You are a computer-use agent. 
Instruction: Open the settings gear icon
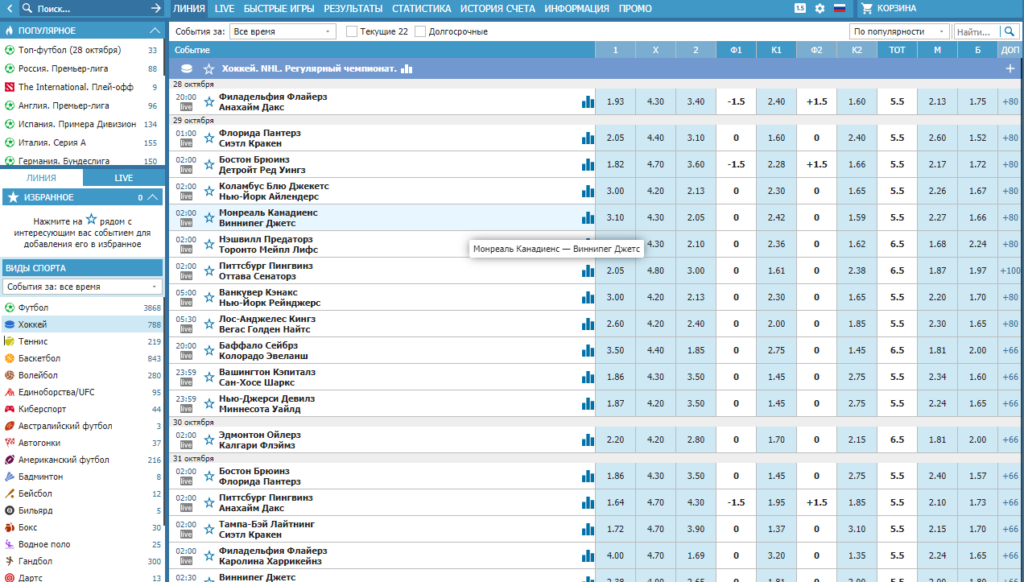pos(820,8)
